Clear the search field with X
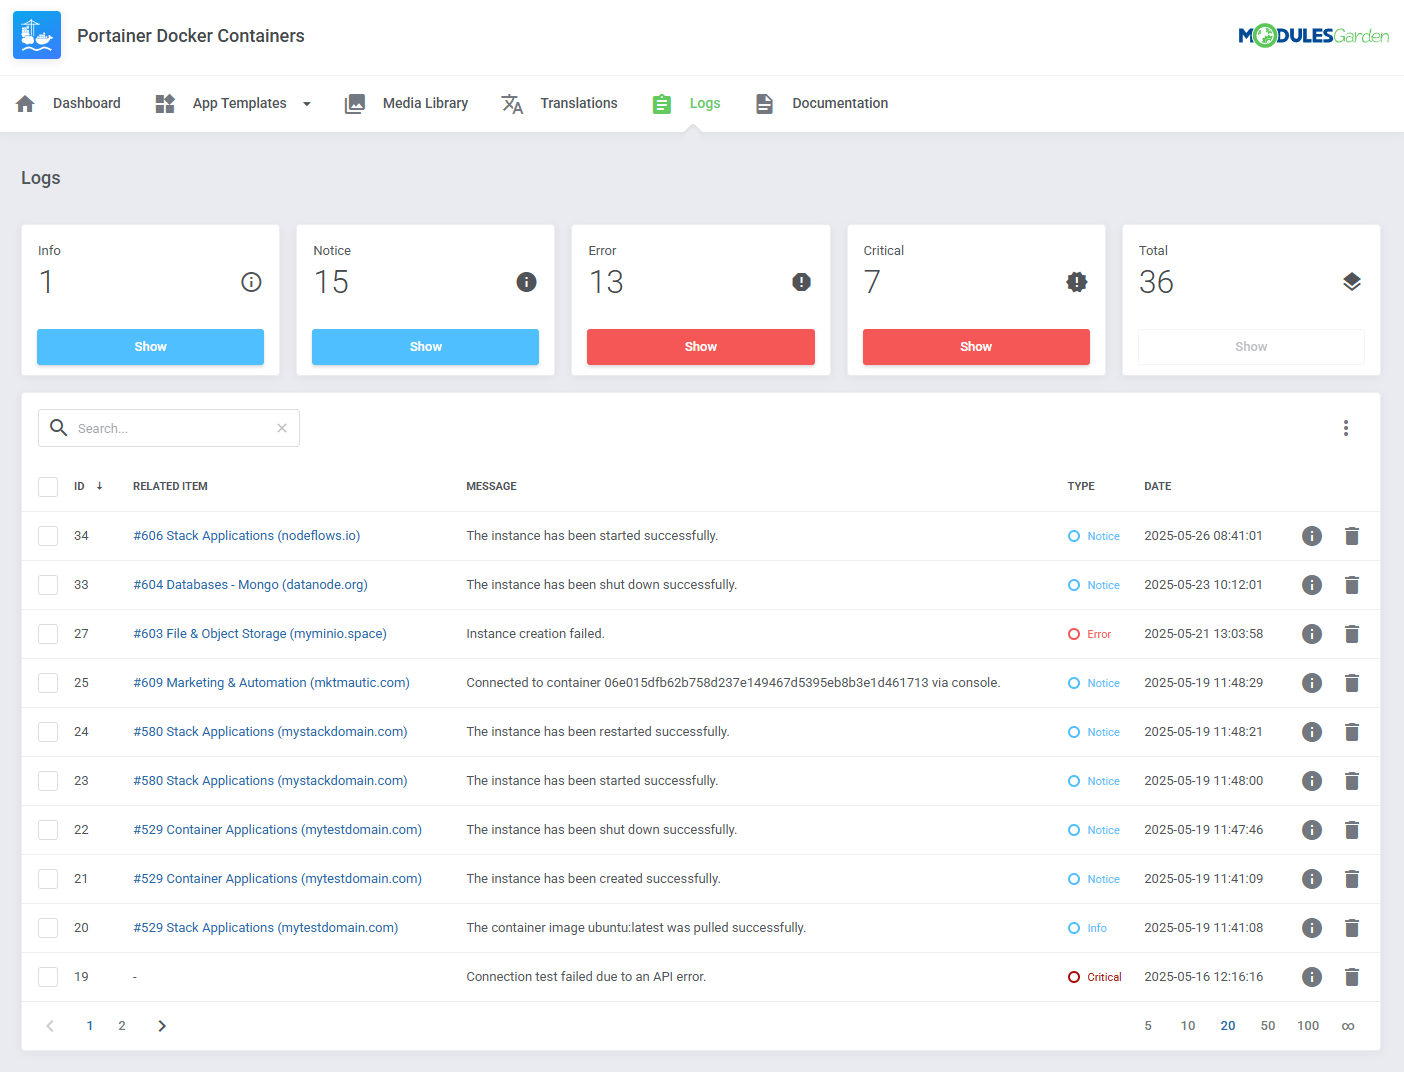 pyautogui.click(x=282, y=428)
